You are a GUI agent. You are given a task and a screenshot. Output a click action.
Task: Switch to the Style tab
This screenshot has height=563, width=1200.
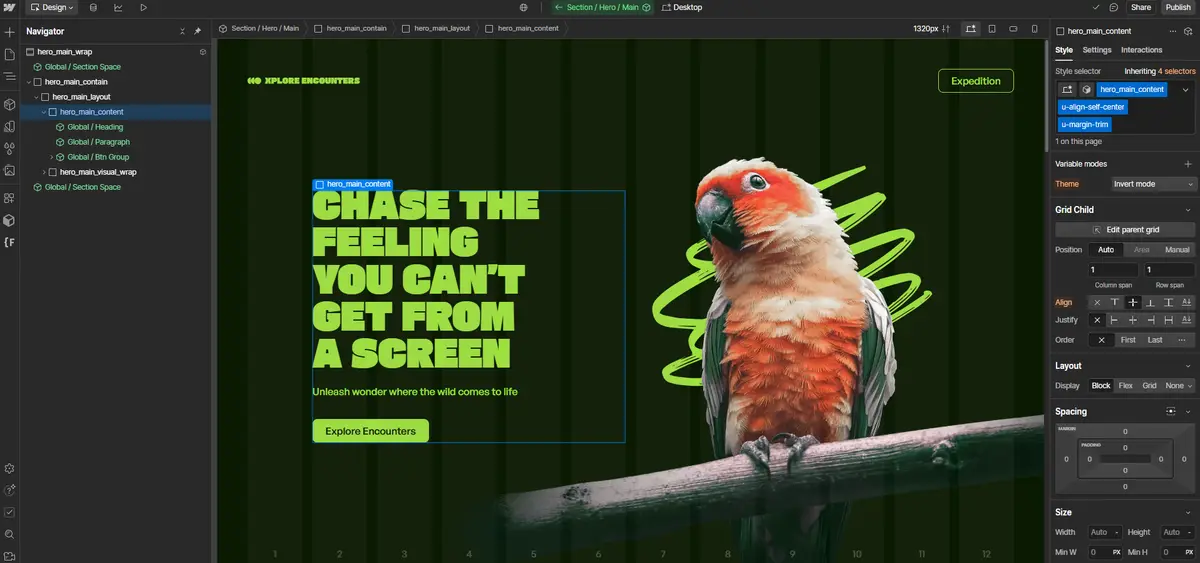click(1064, 50)
